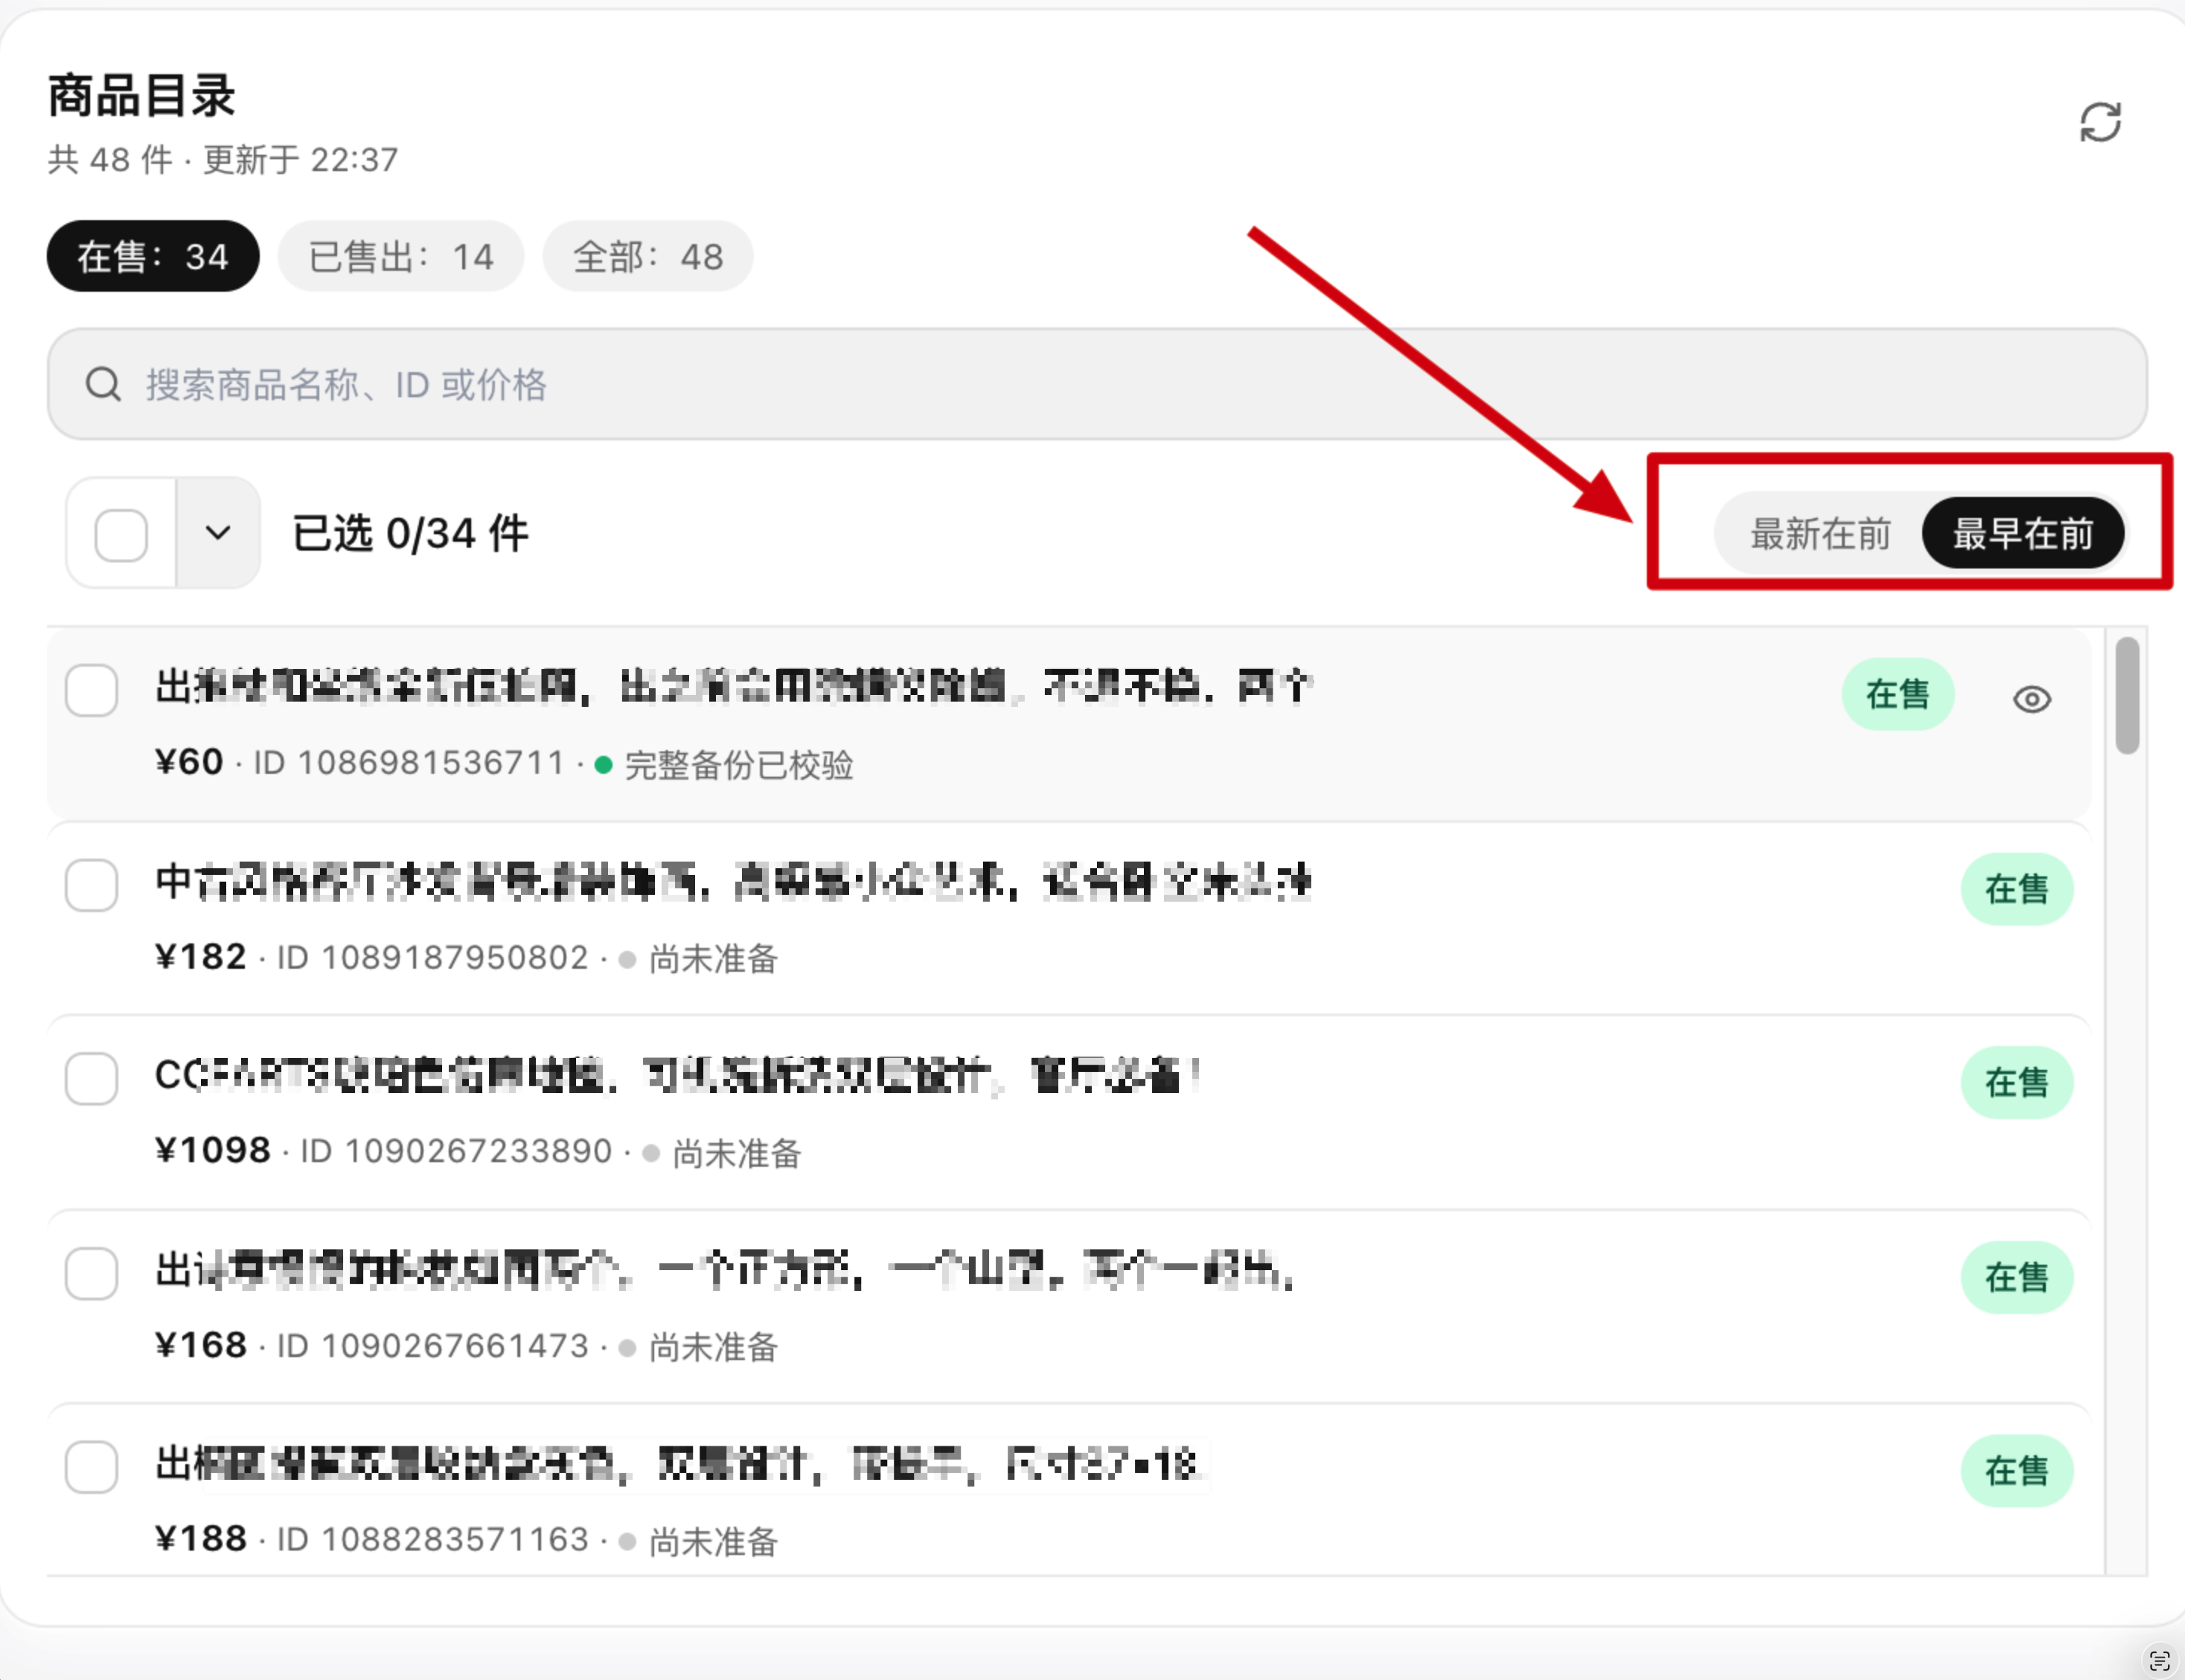Click the list scrollbar thumb
This screenshot has height=1680, width=2185.
pos(2127,696)
